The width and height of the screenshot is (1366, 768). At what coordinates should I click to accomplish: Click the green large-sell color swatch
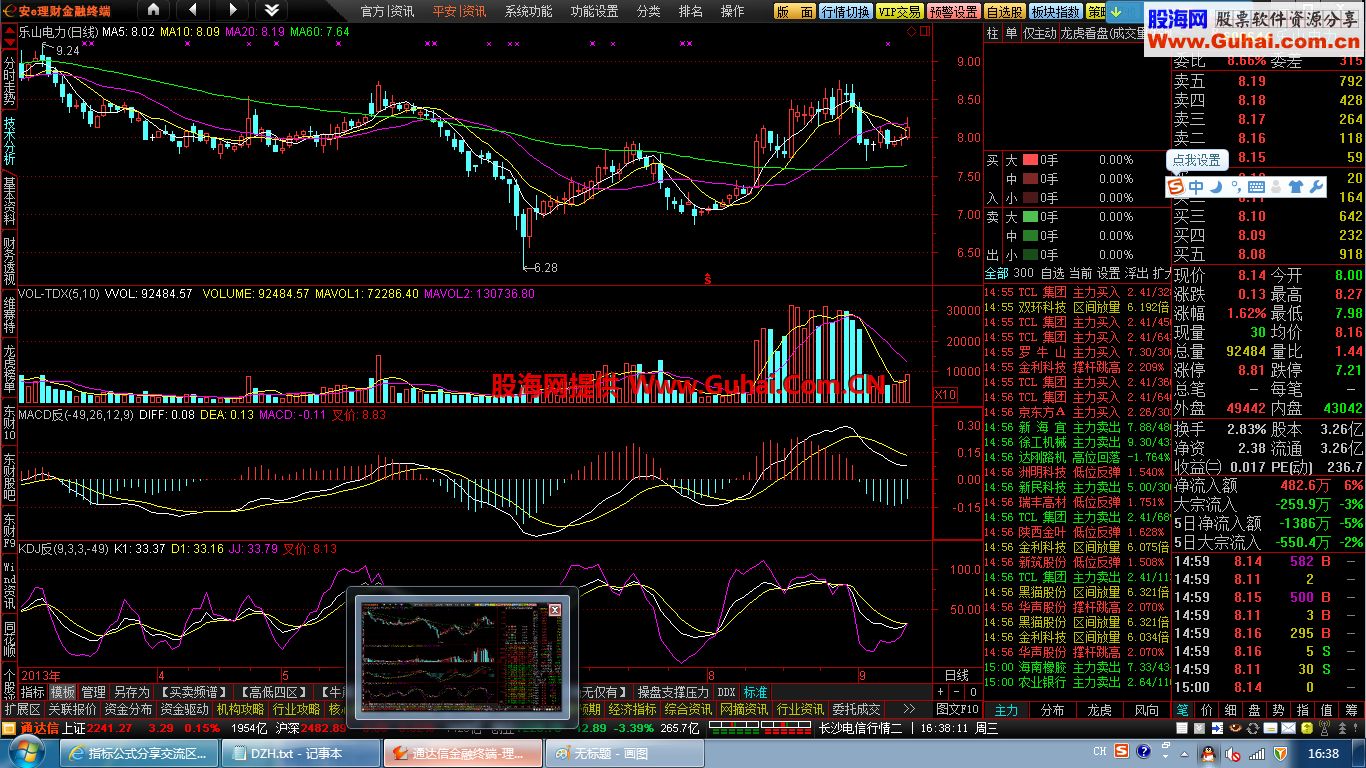(1029, 217)
